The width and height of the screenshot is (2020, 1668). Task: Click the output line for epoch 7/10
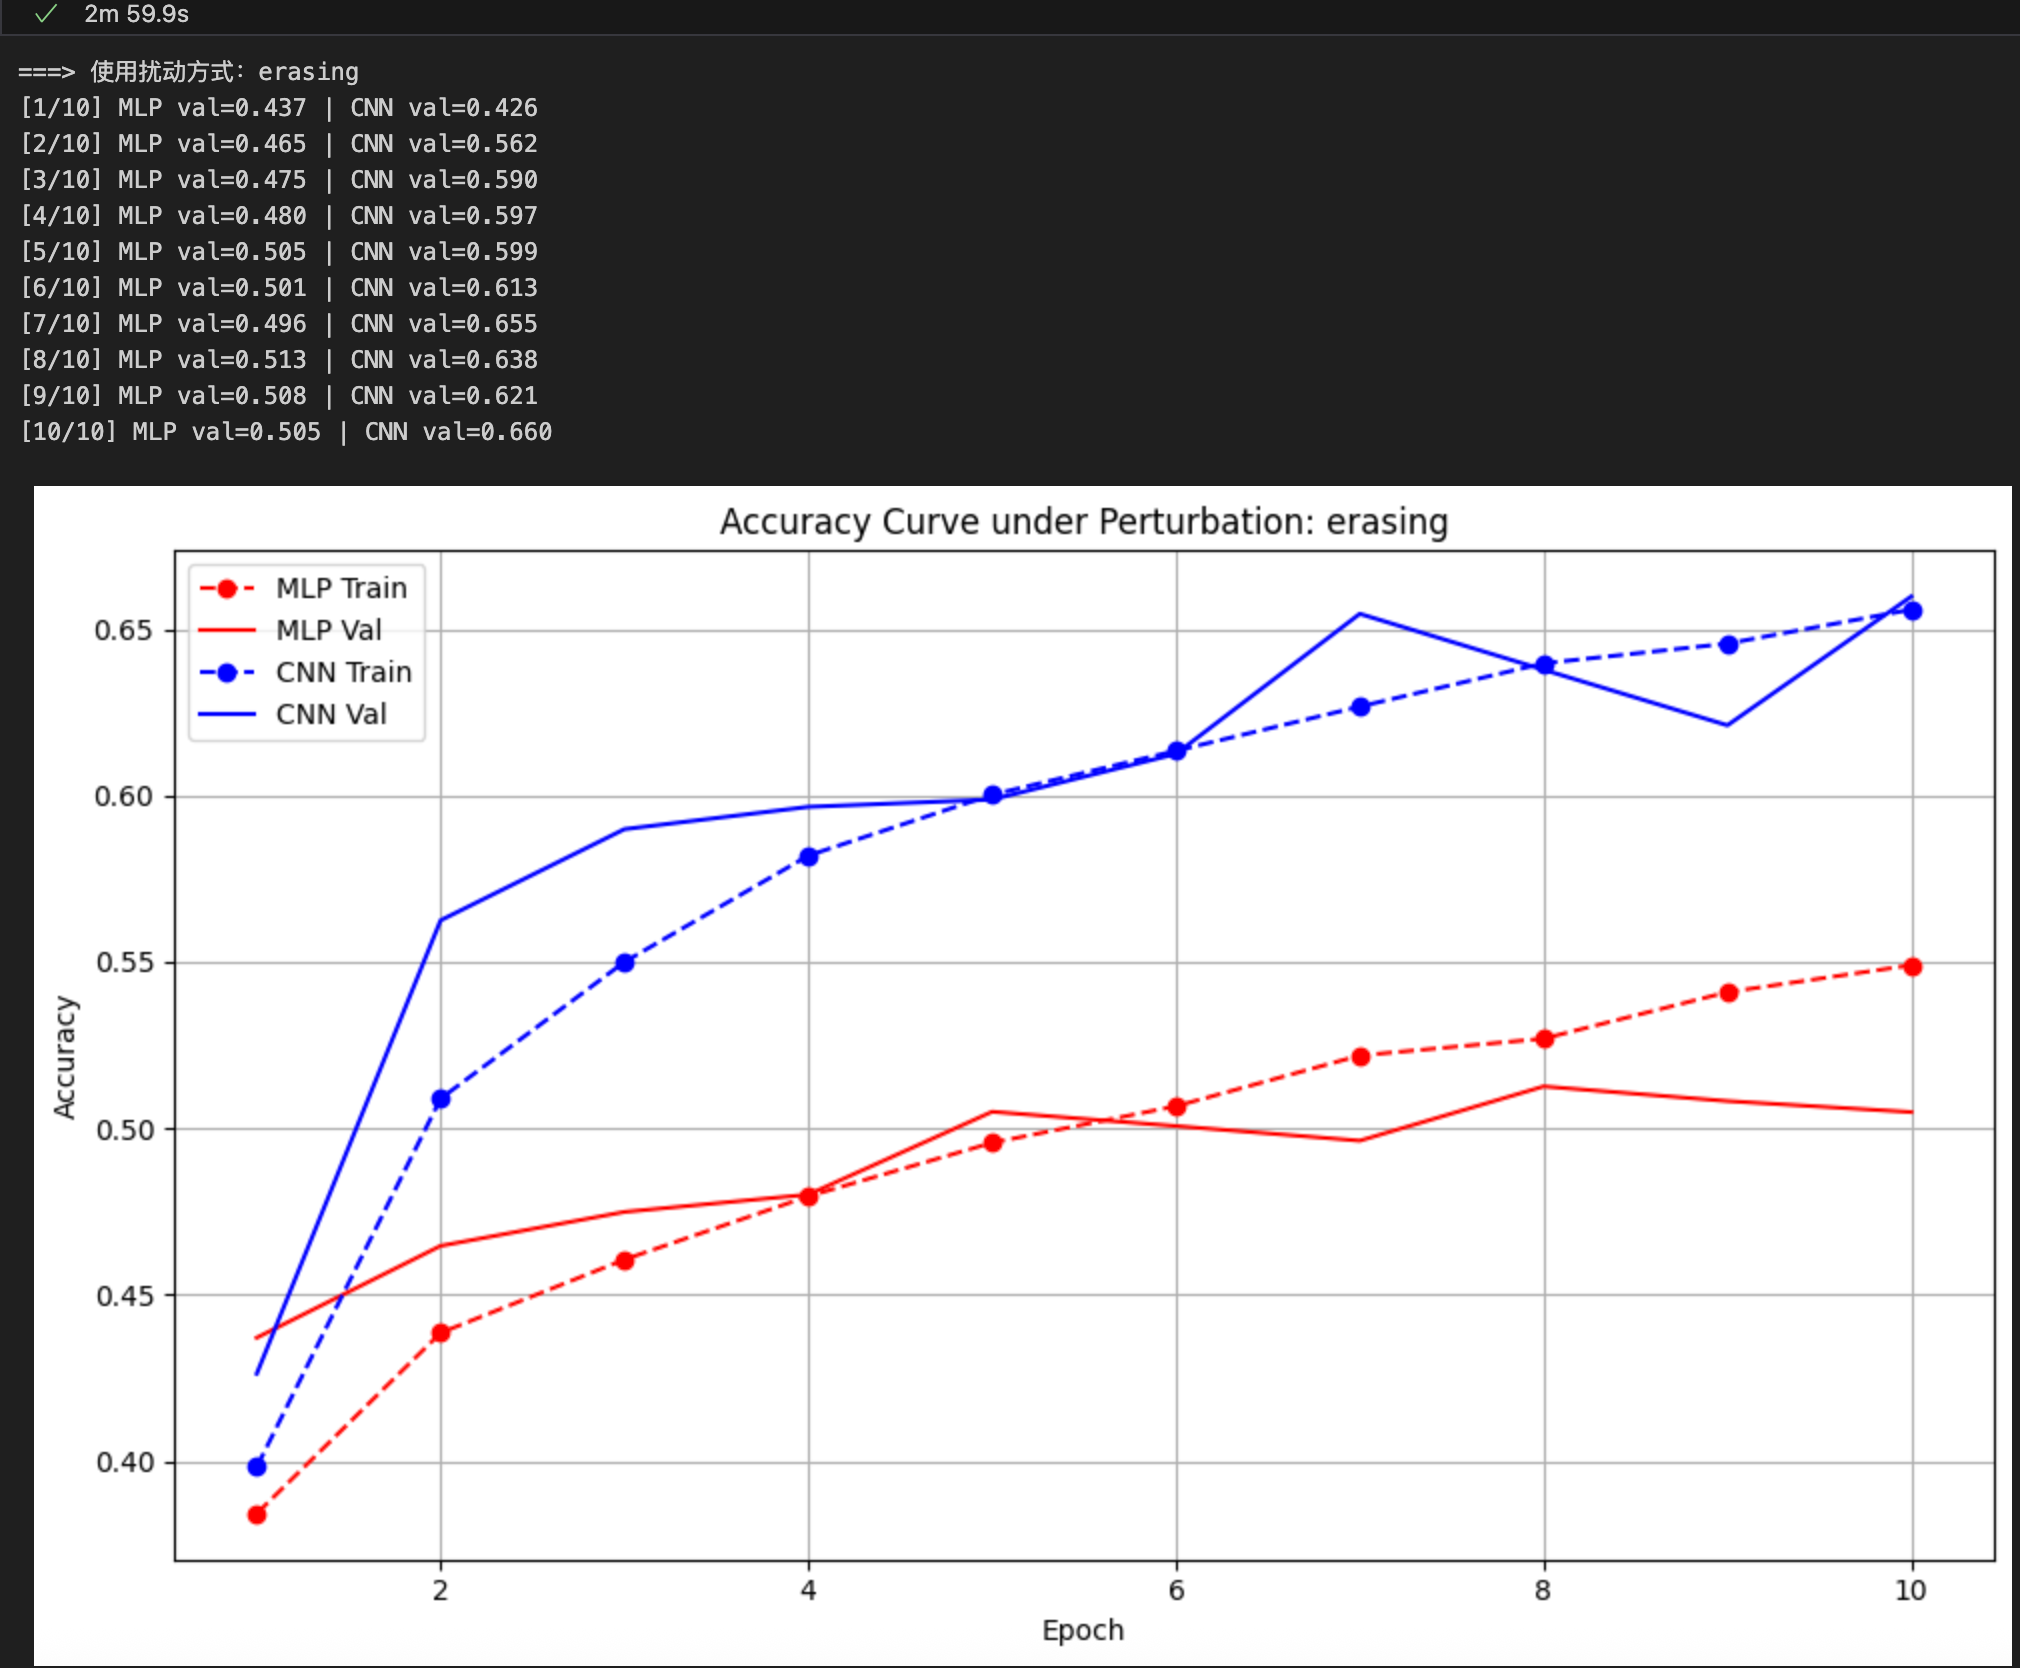click(x=279, y=324)
